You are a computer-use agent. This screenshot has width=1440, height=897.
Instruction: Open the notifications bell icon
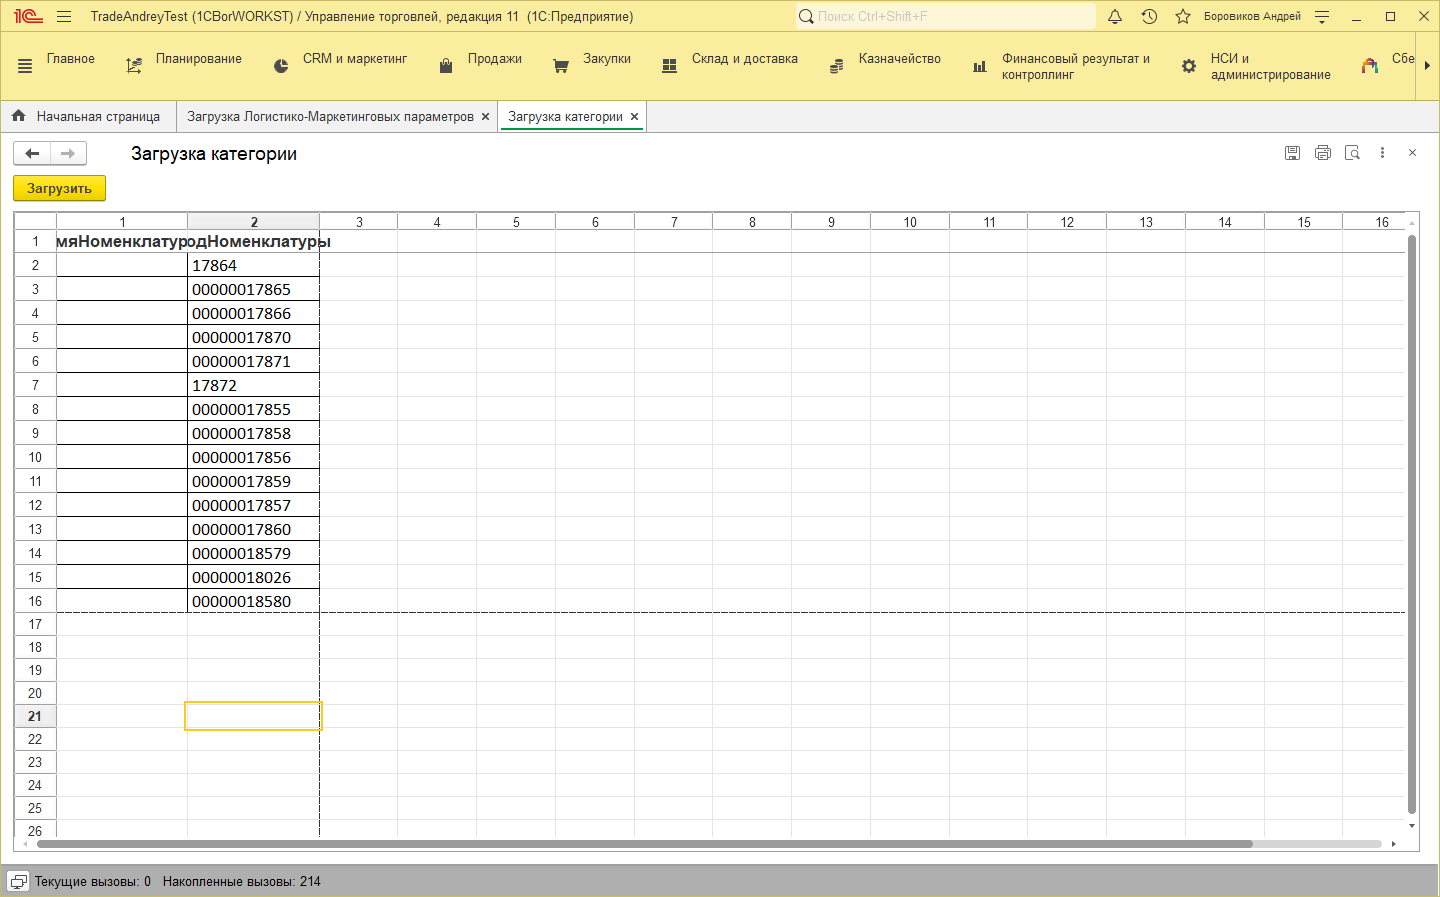[x=1115, y=16]
